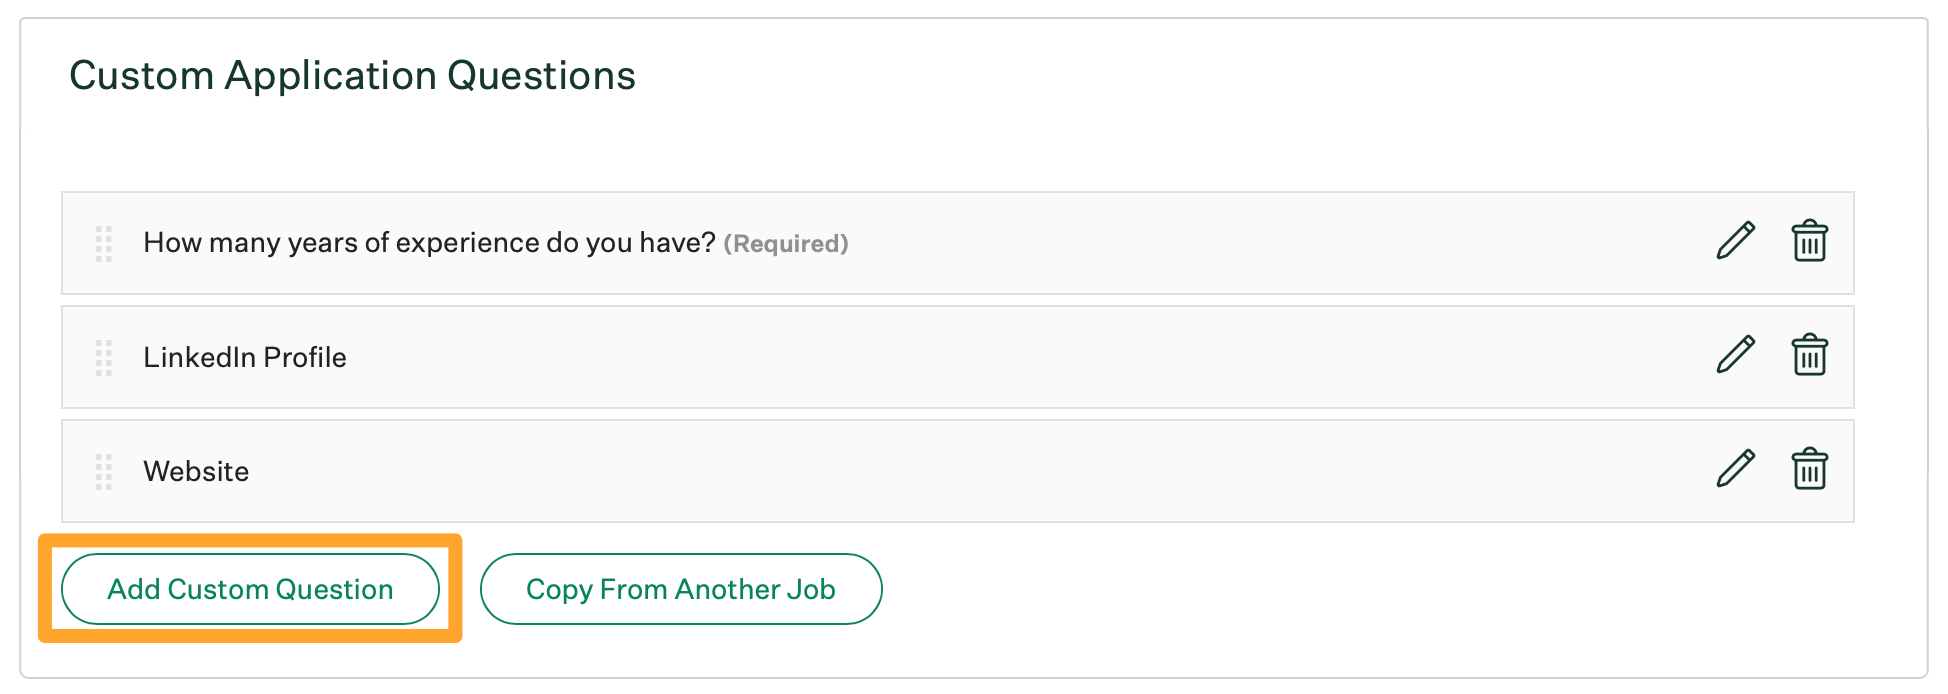This screenshot has height=694, width=1948.
Task: Open Copy From Another Job
Action: click(x=680, y=589)
